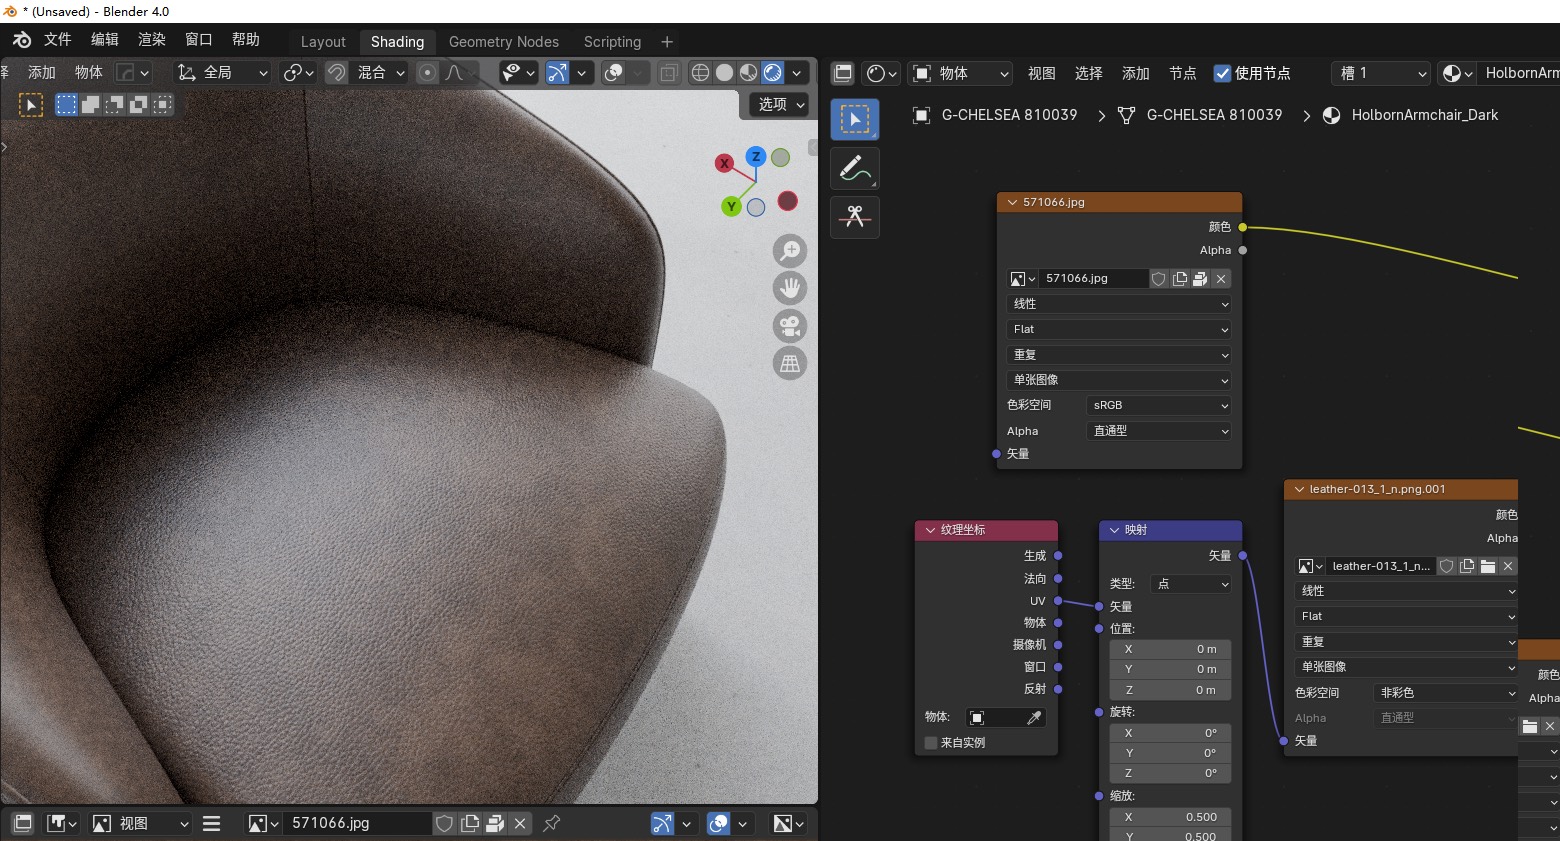Unlink 571066.jpg image with X icon

[x=1221, y=279]
